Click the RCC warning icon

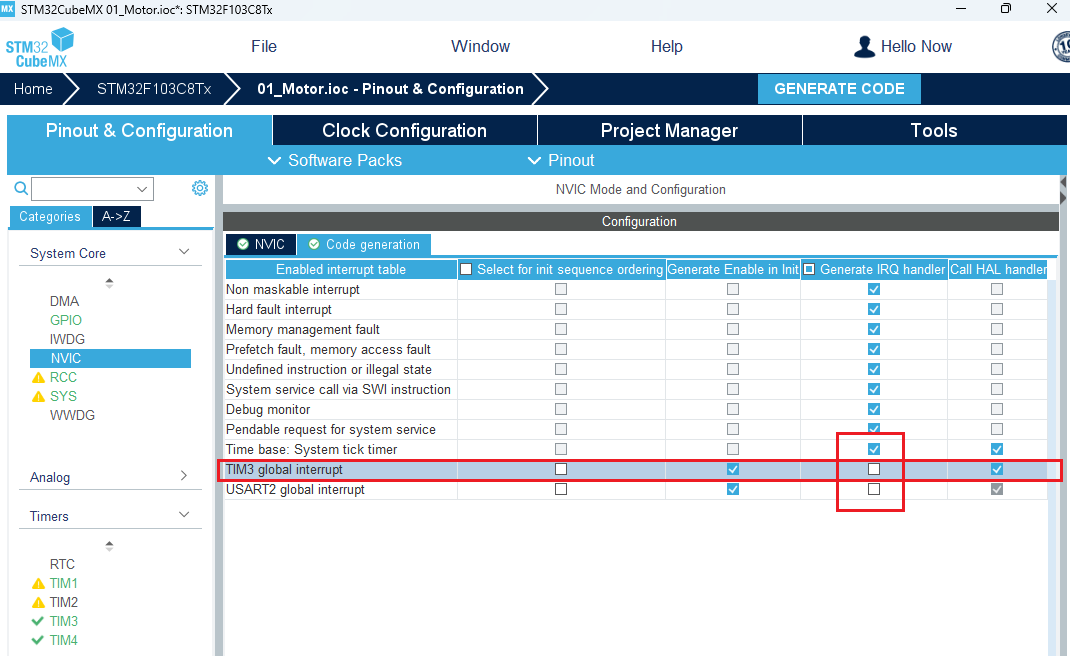[x=39, y=378]
